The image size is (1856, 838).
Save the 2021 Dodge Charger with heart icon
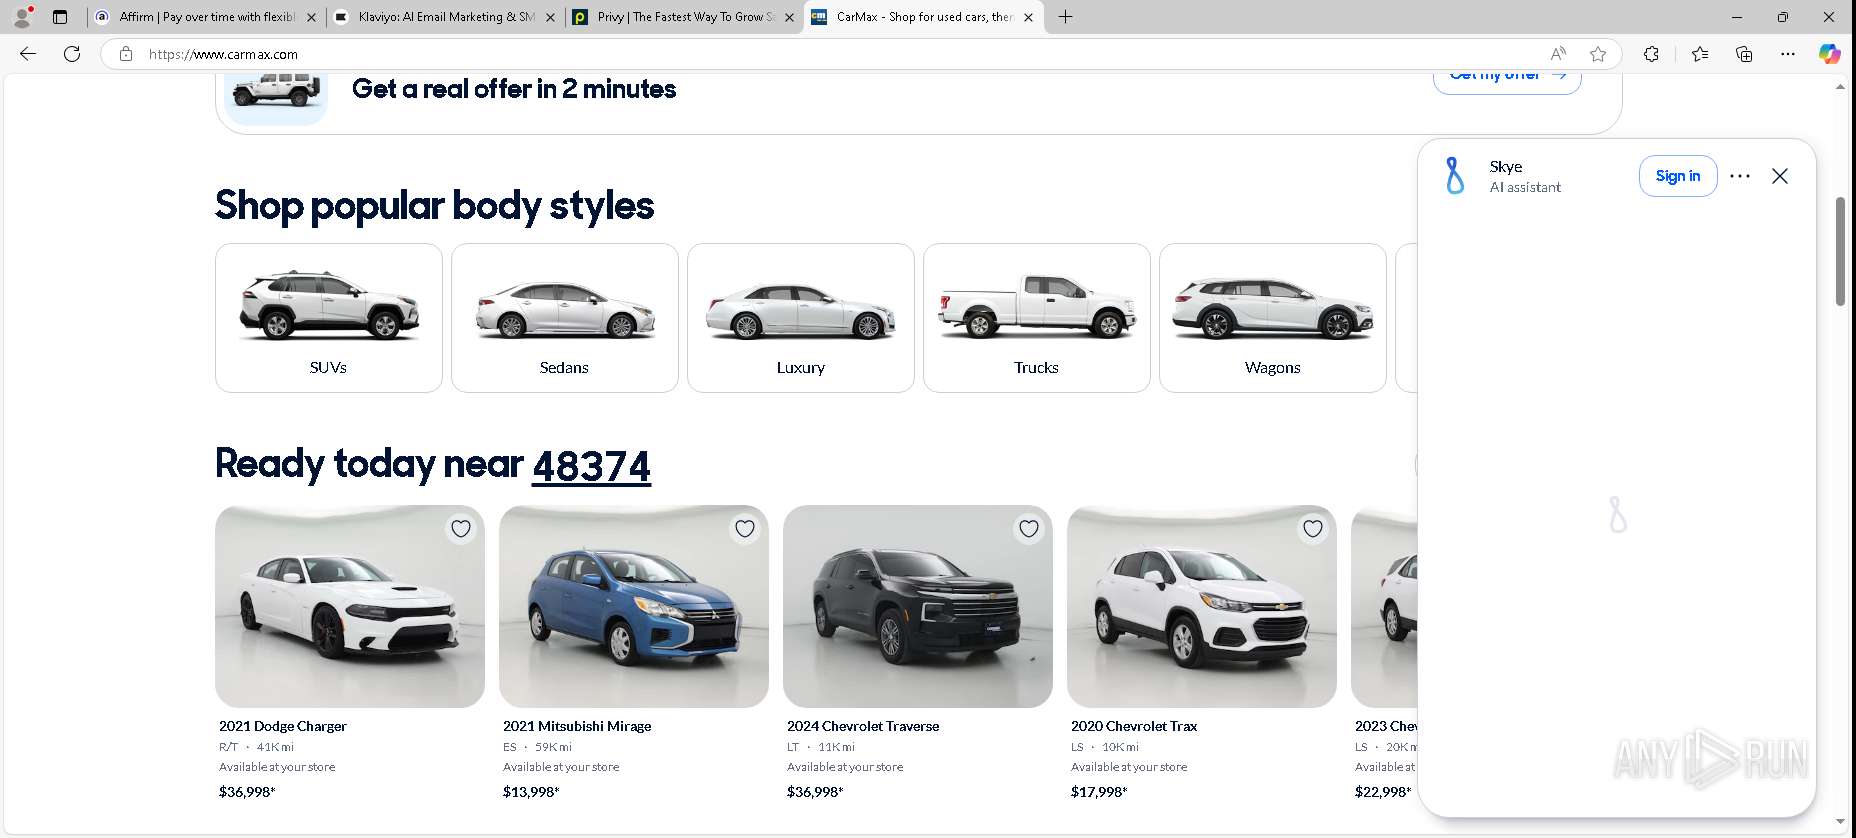click(461, 529)
